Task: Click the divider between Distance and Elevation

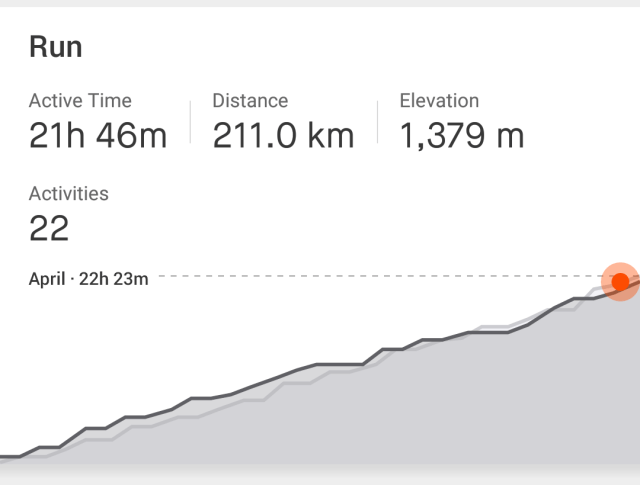Action: coord(377,123)
